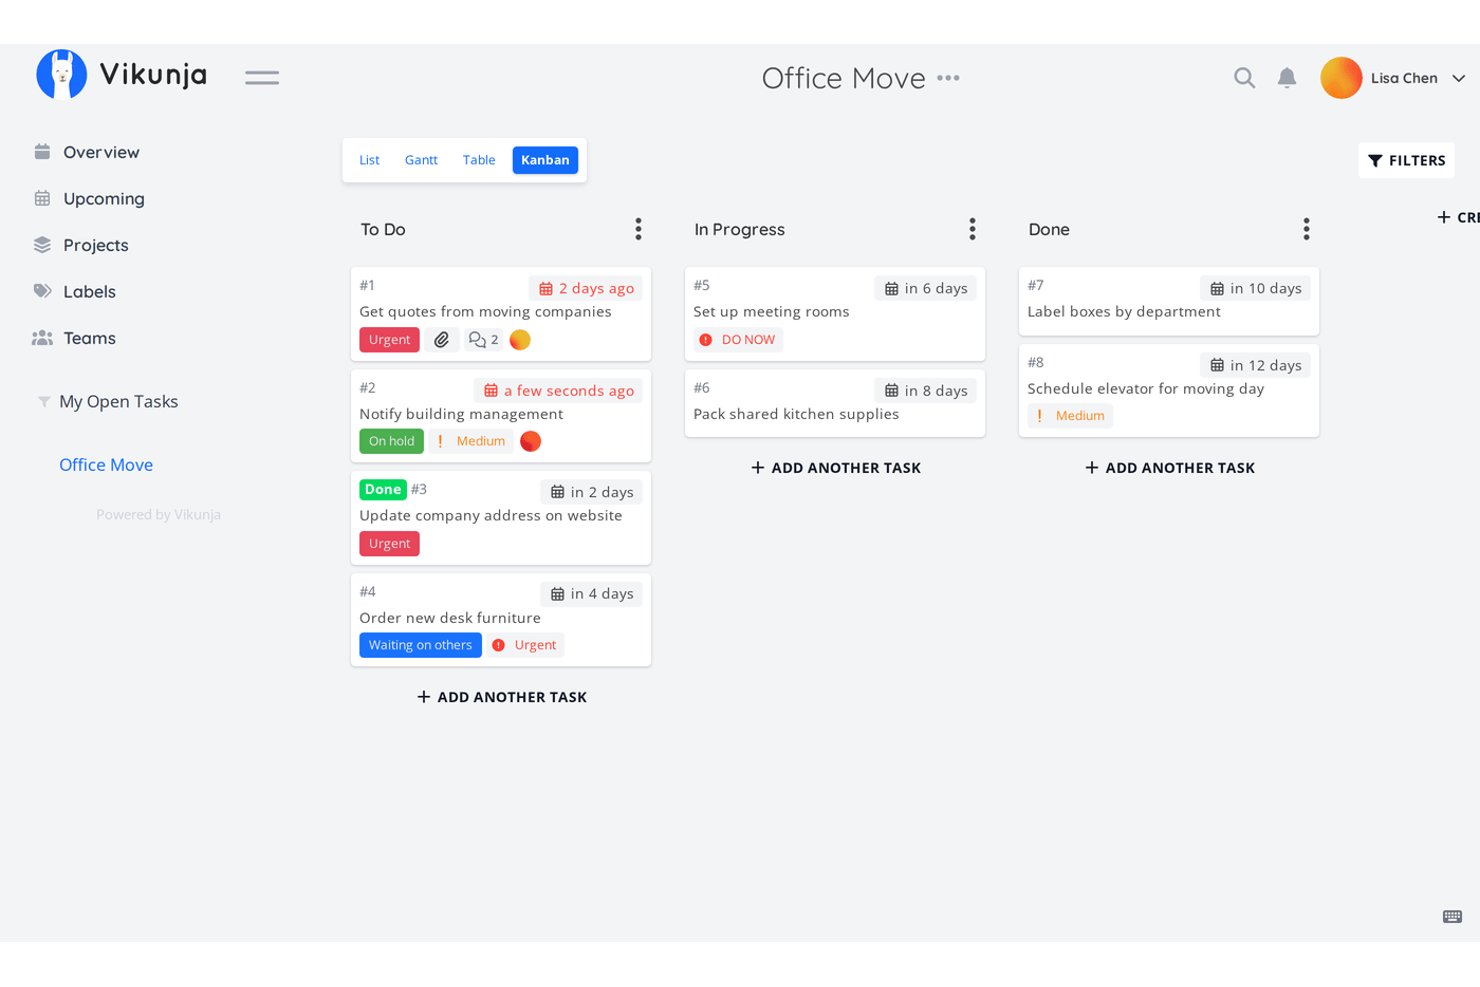Open task 'Schedule elevator for moving day'
This screenshot has width=1480, height=987.
tap(1146, 389)
